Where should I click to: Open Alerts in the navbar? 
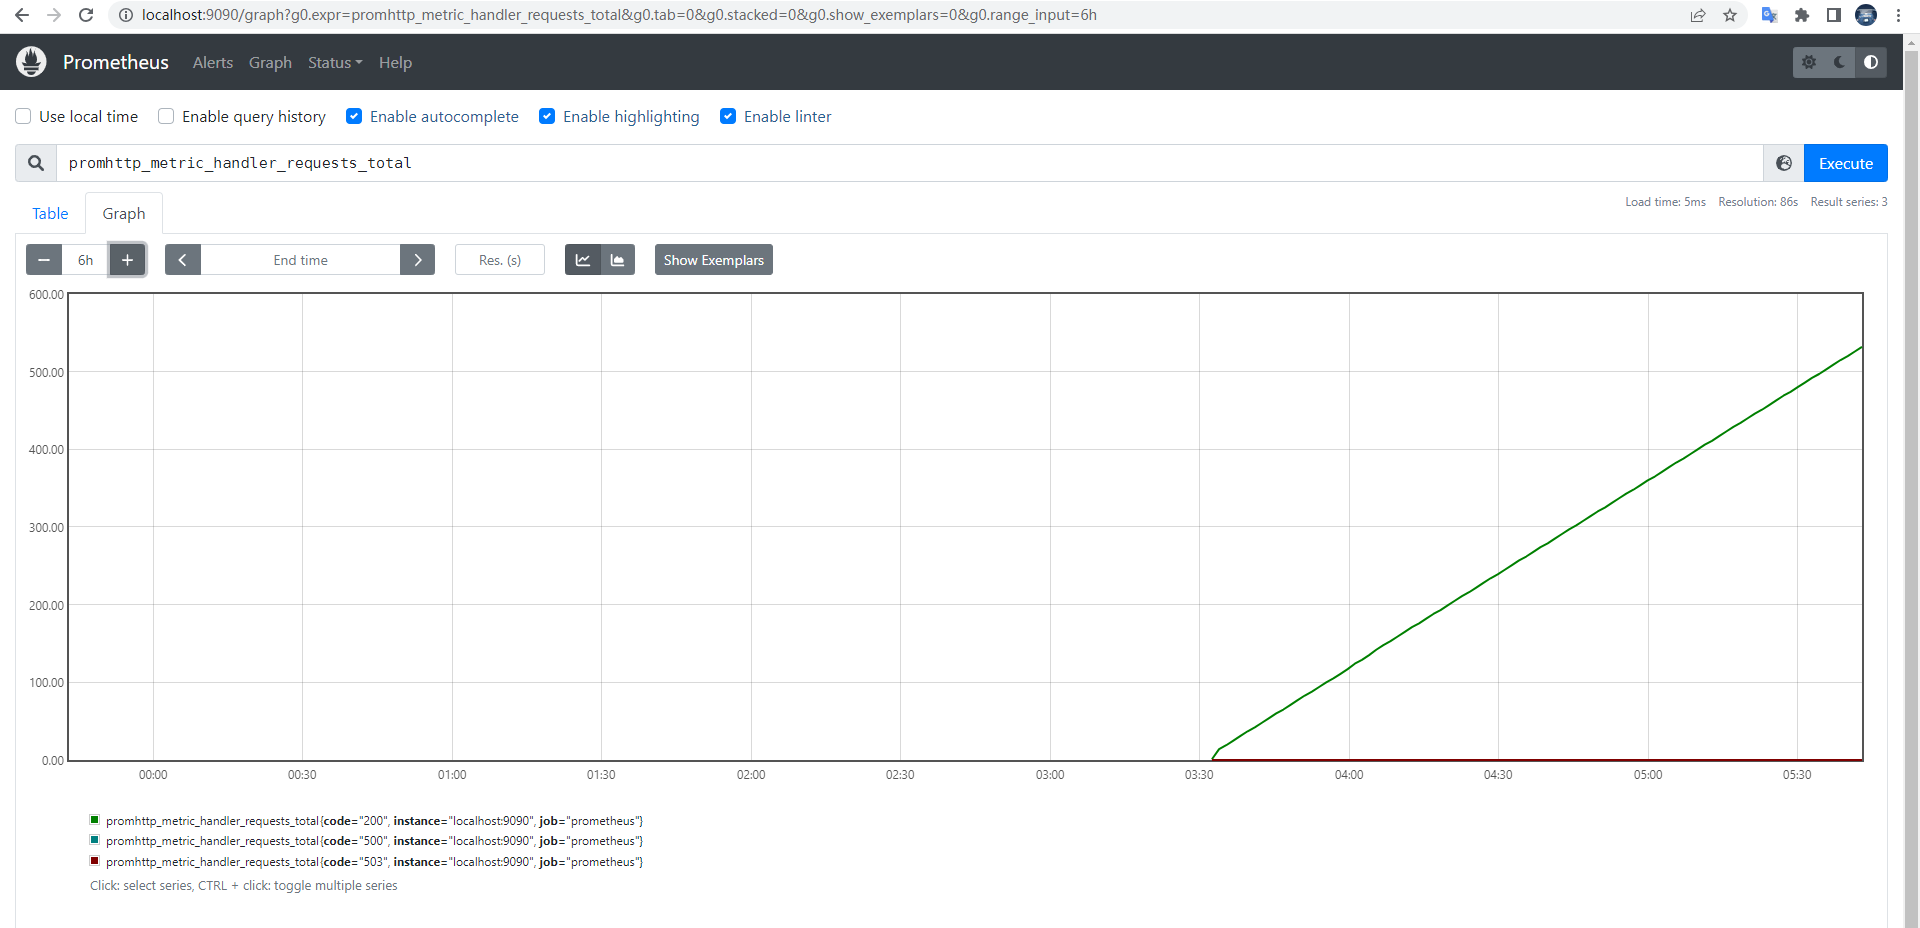click(213, 62)
